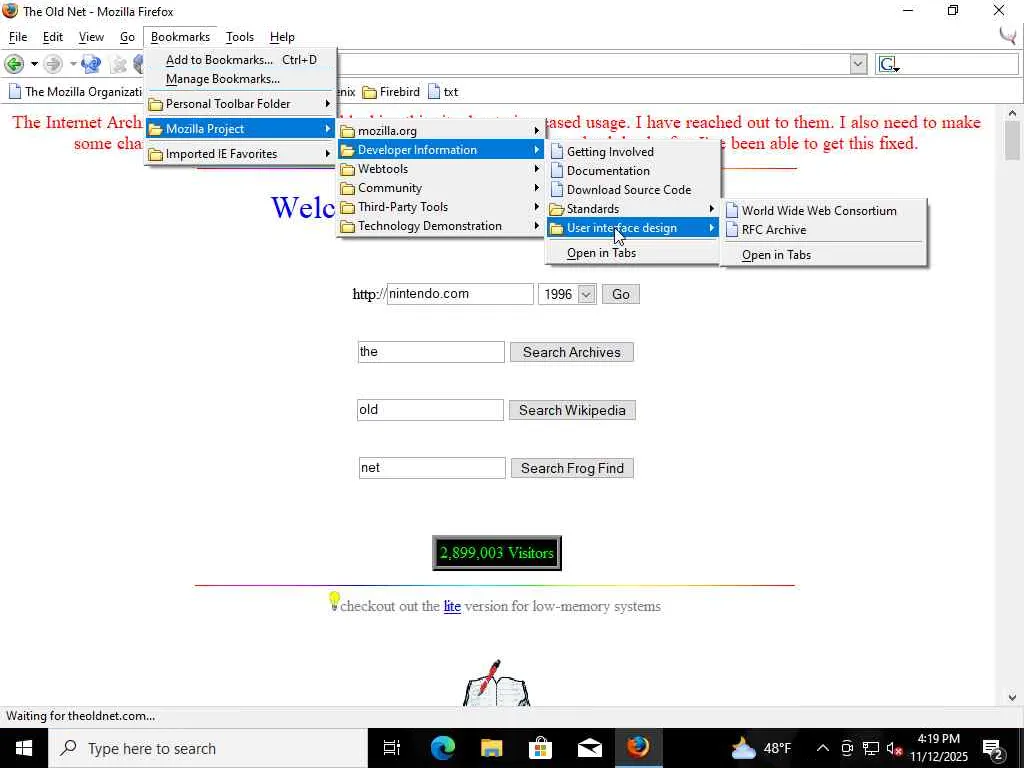Open the Windows Start menu

24,748
